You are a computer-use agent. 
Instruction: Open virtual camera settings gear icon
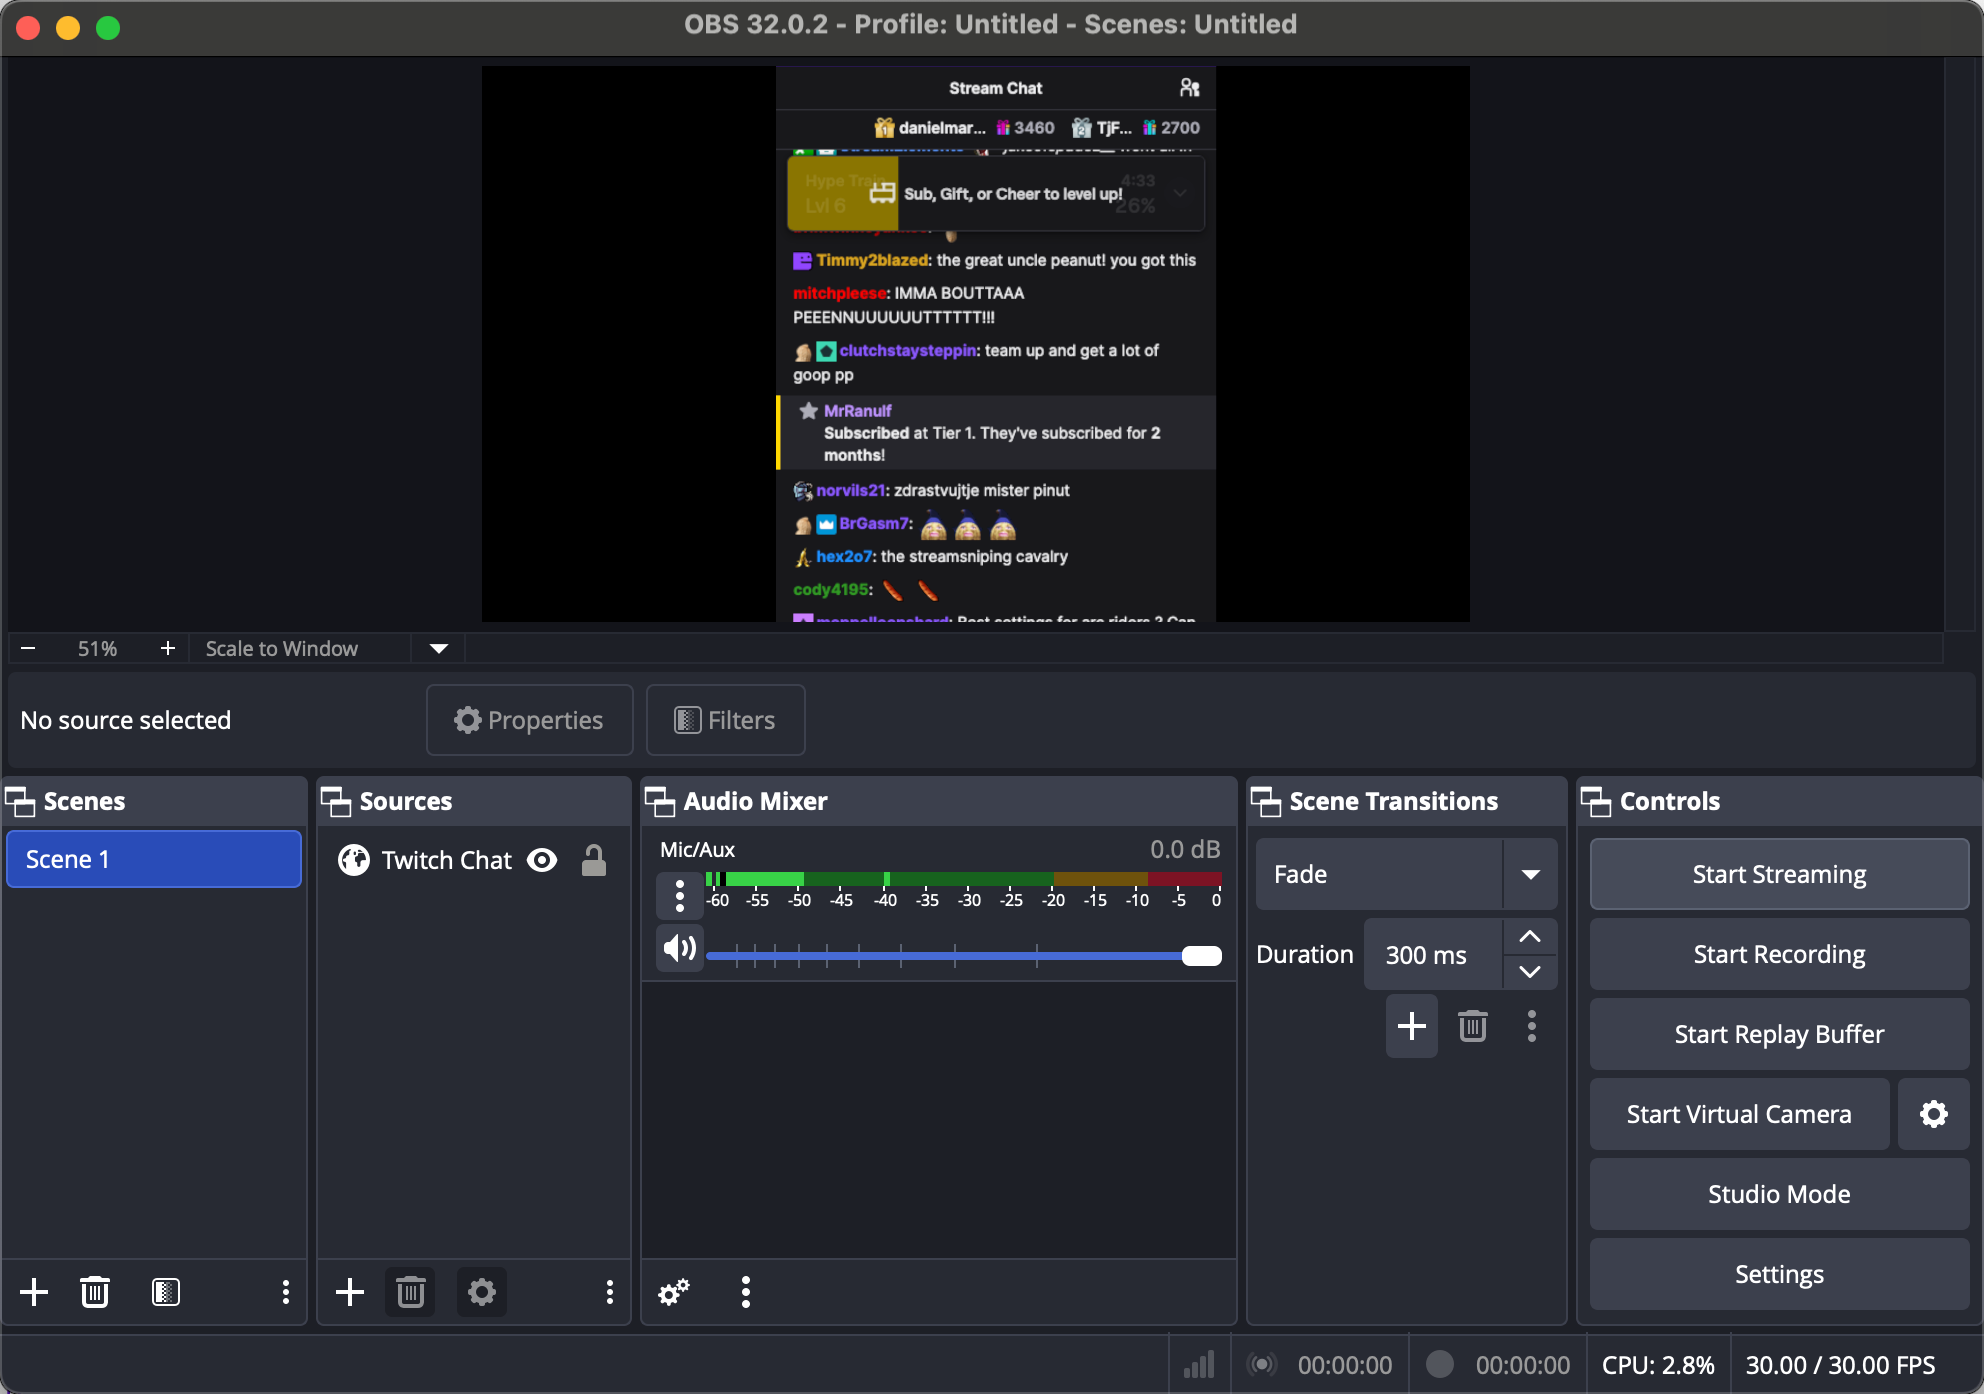point(1933,1113)
